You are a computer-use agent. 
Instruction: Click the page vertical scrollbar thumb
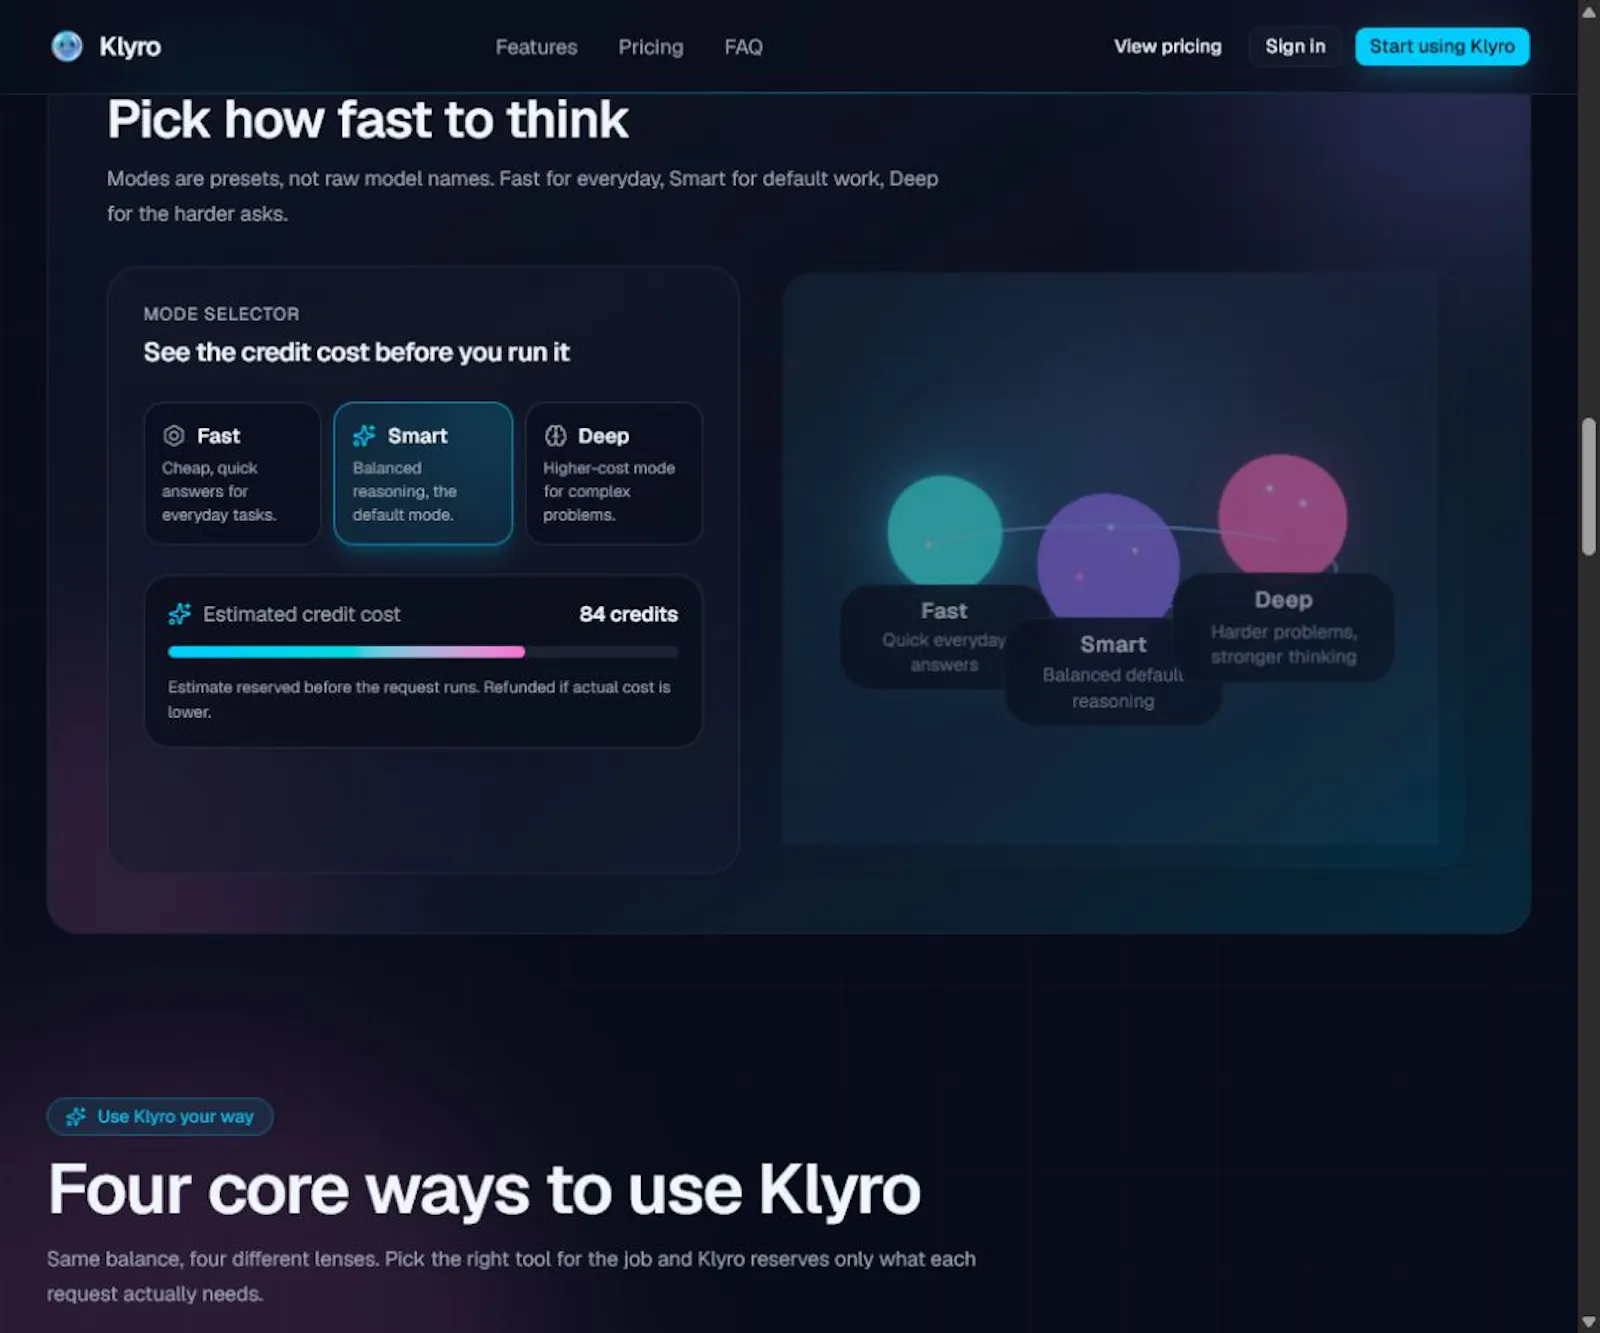[1588, 487]
